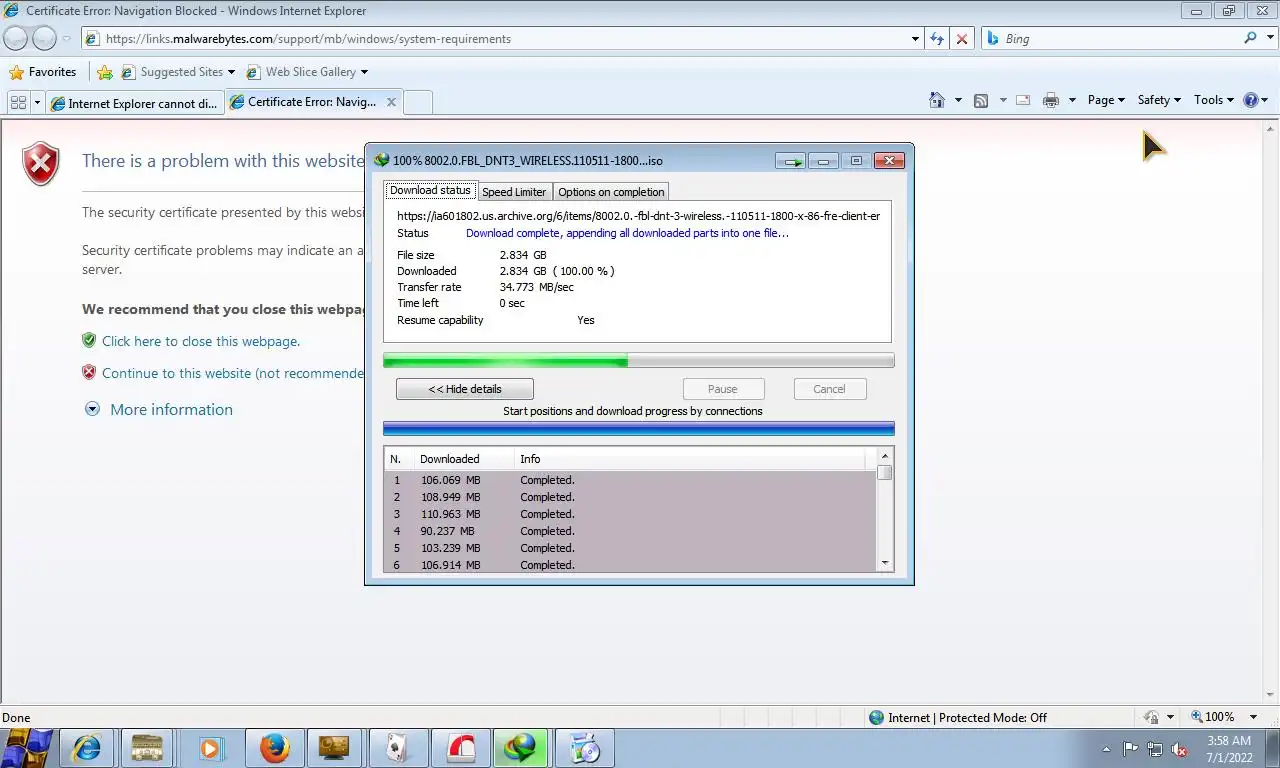Click the Bing search magnifier icon
This screenshot has width=1280, height=768.
point(1250,38)
